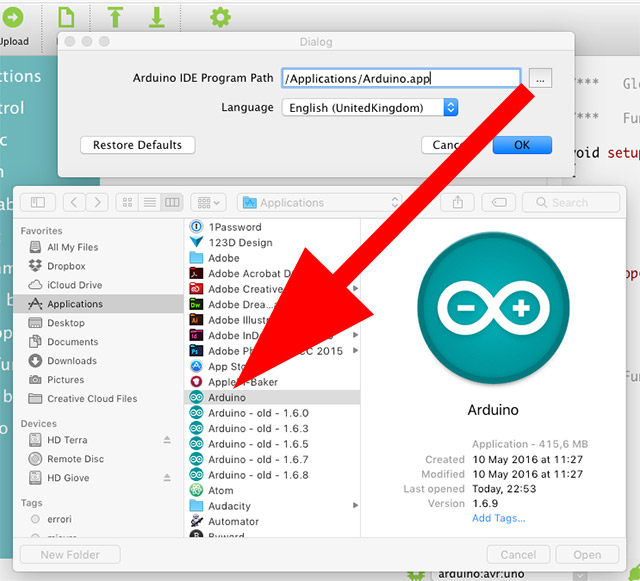
Task: Go to Dropbox in sidebar
Action: (66, 266)
